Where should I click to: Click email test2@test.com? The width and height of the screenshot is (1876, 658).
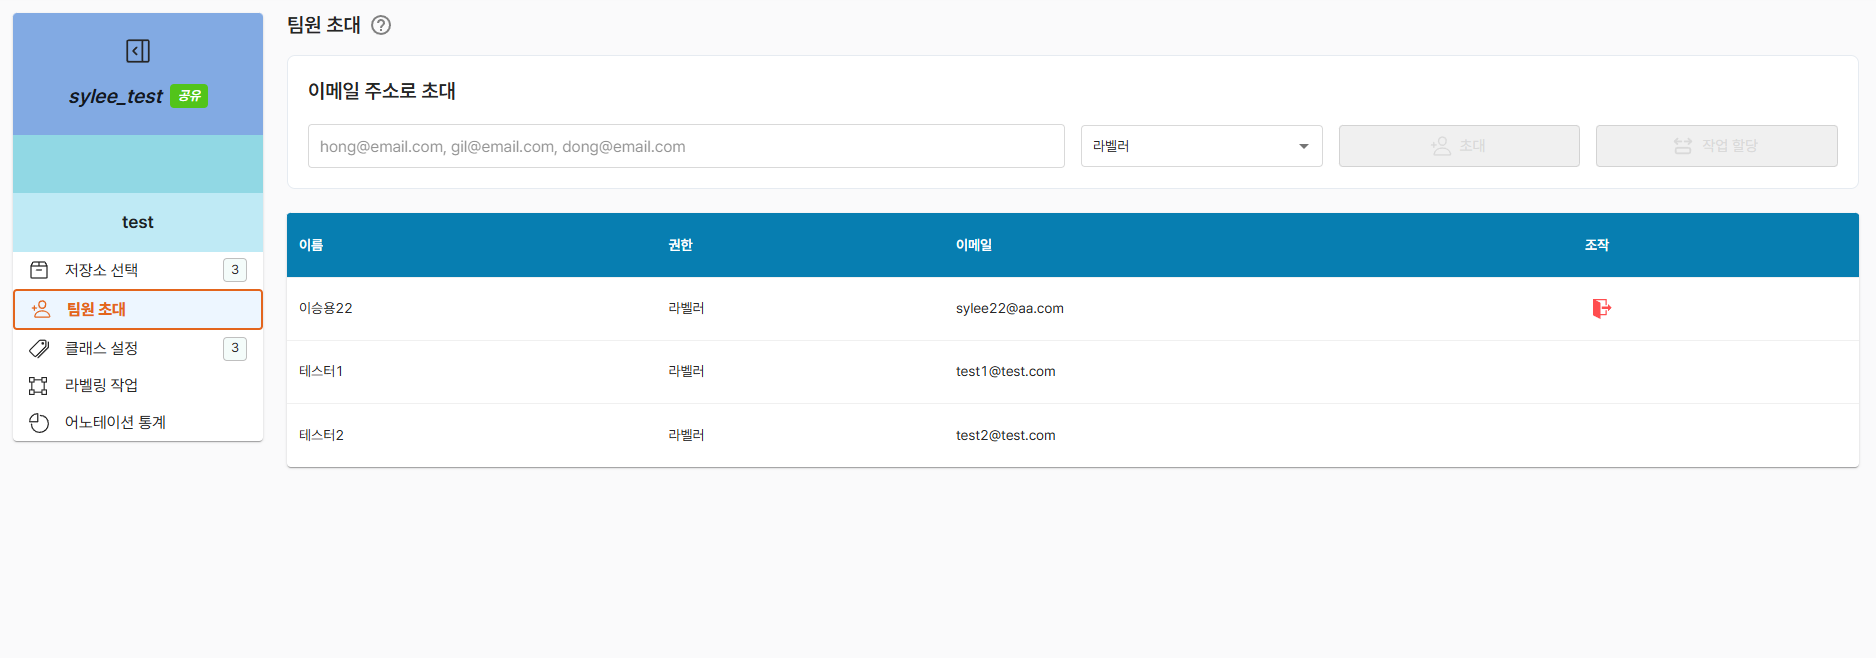coord(1005,435)
